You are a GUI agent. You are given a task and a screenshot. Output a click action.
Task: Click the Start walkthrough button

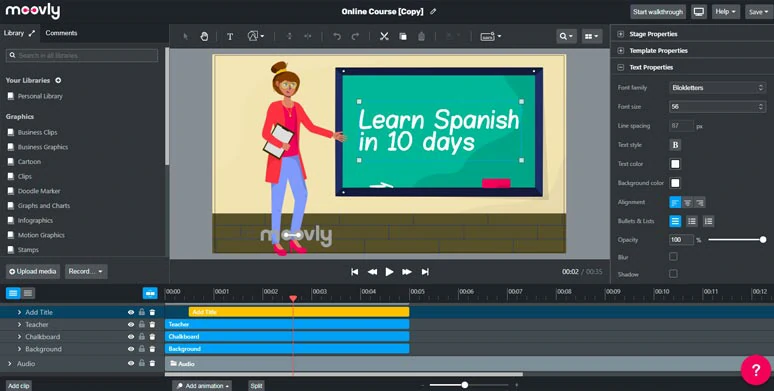point(658,12)
